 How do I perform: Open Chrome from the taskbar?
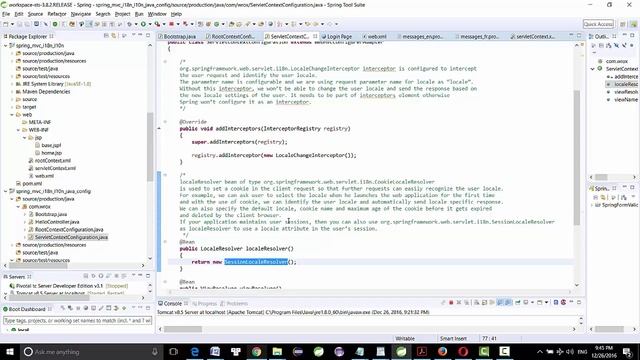pyautogui.click(x=256, y=351)
